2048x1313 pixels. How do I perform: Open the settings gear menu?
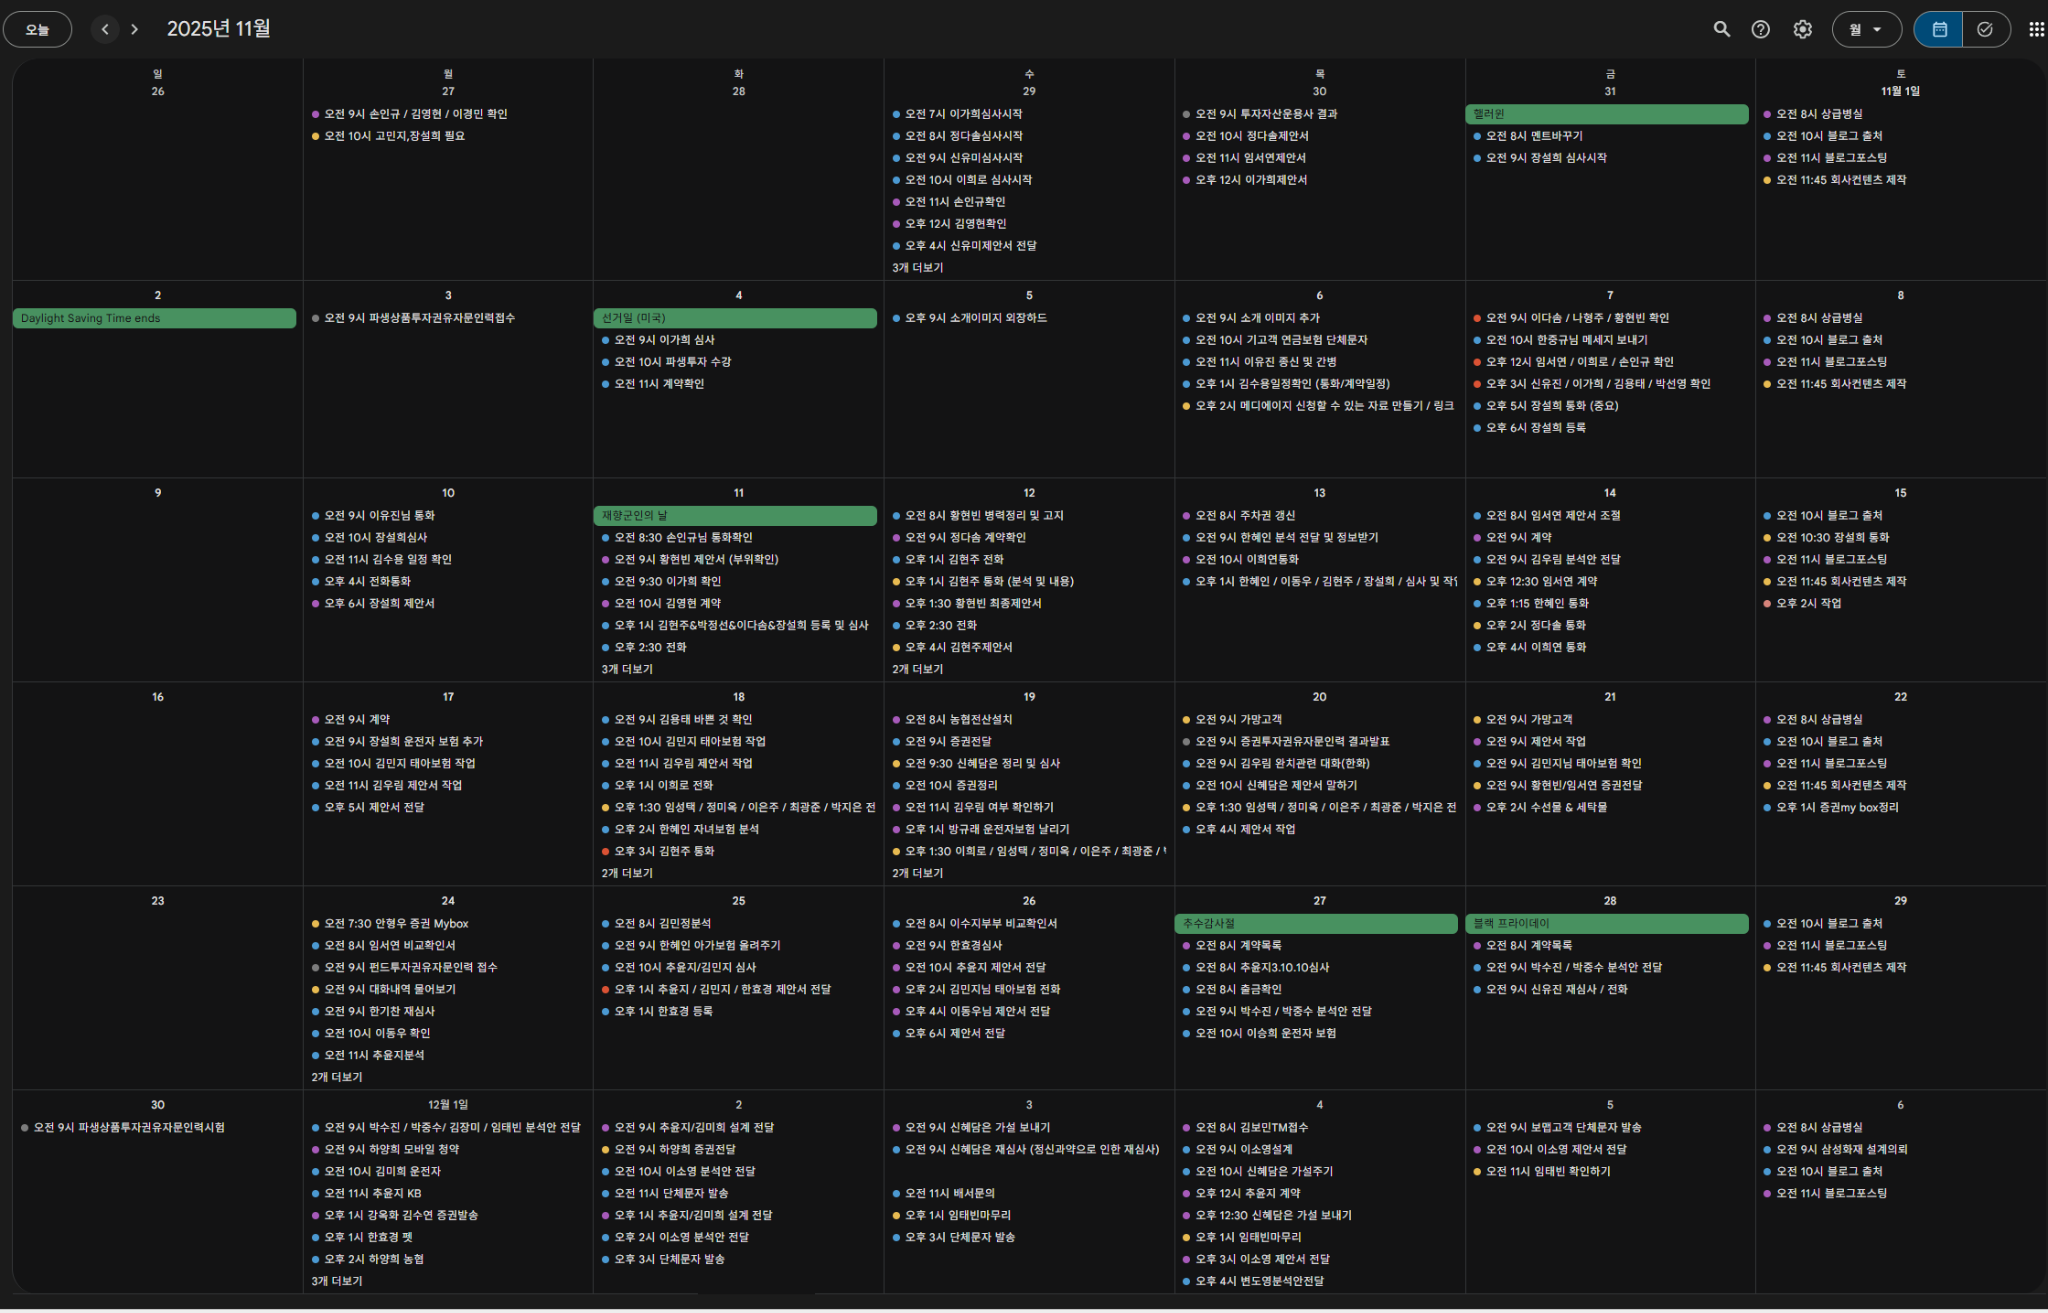point(1802,29)
